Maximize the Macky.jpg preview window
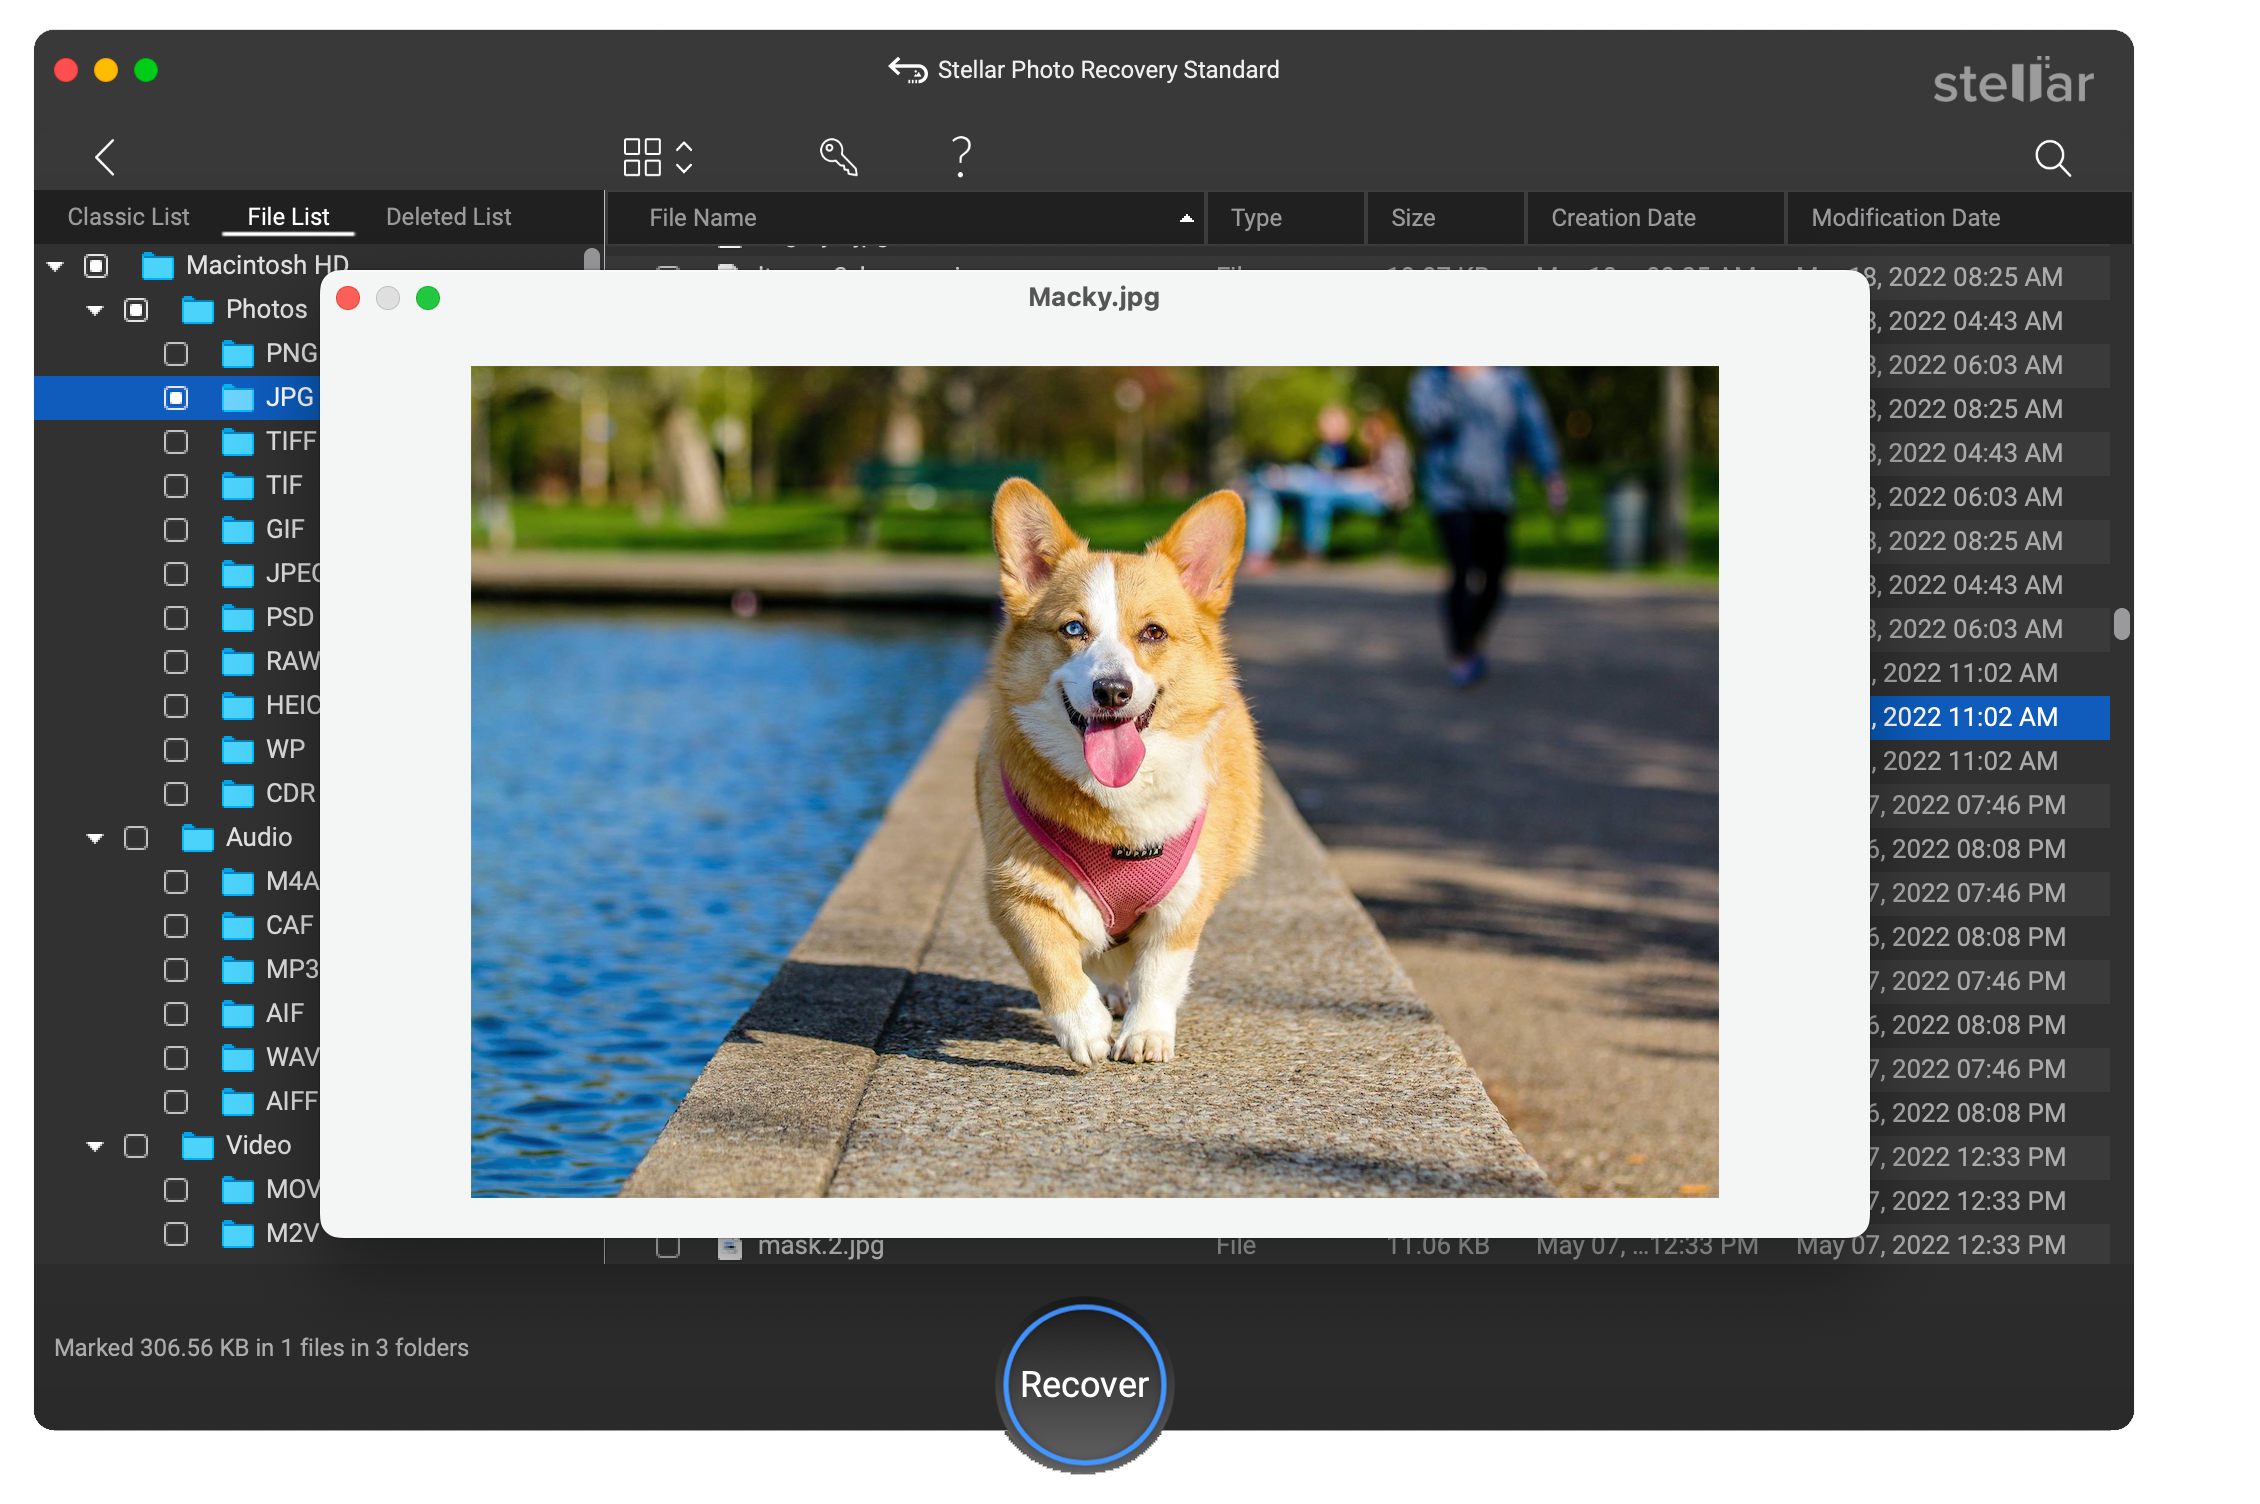Image resolution: width=2260 pixels, height=1504 pixels. pyautogui.click(x=428, y=298)
